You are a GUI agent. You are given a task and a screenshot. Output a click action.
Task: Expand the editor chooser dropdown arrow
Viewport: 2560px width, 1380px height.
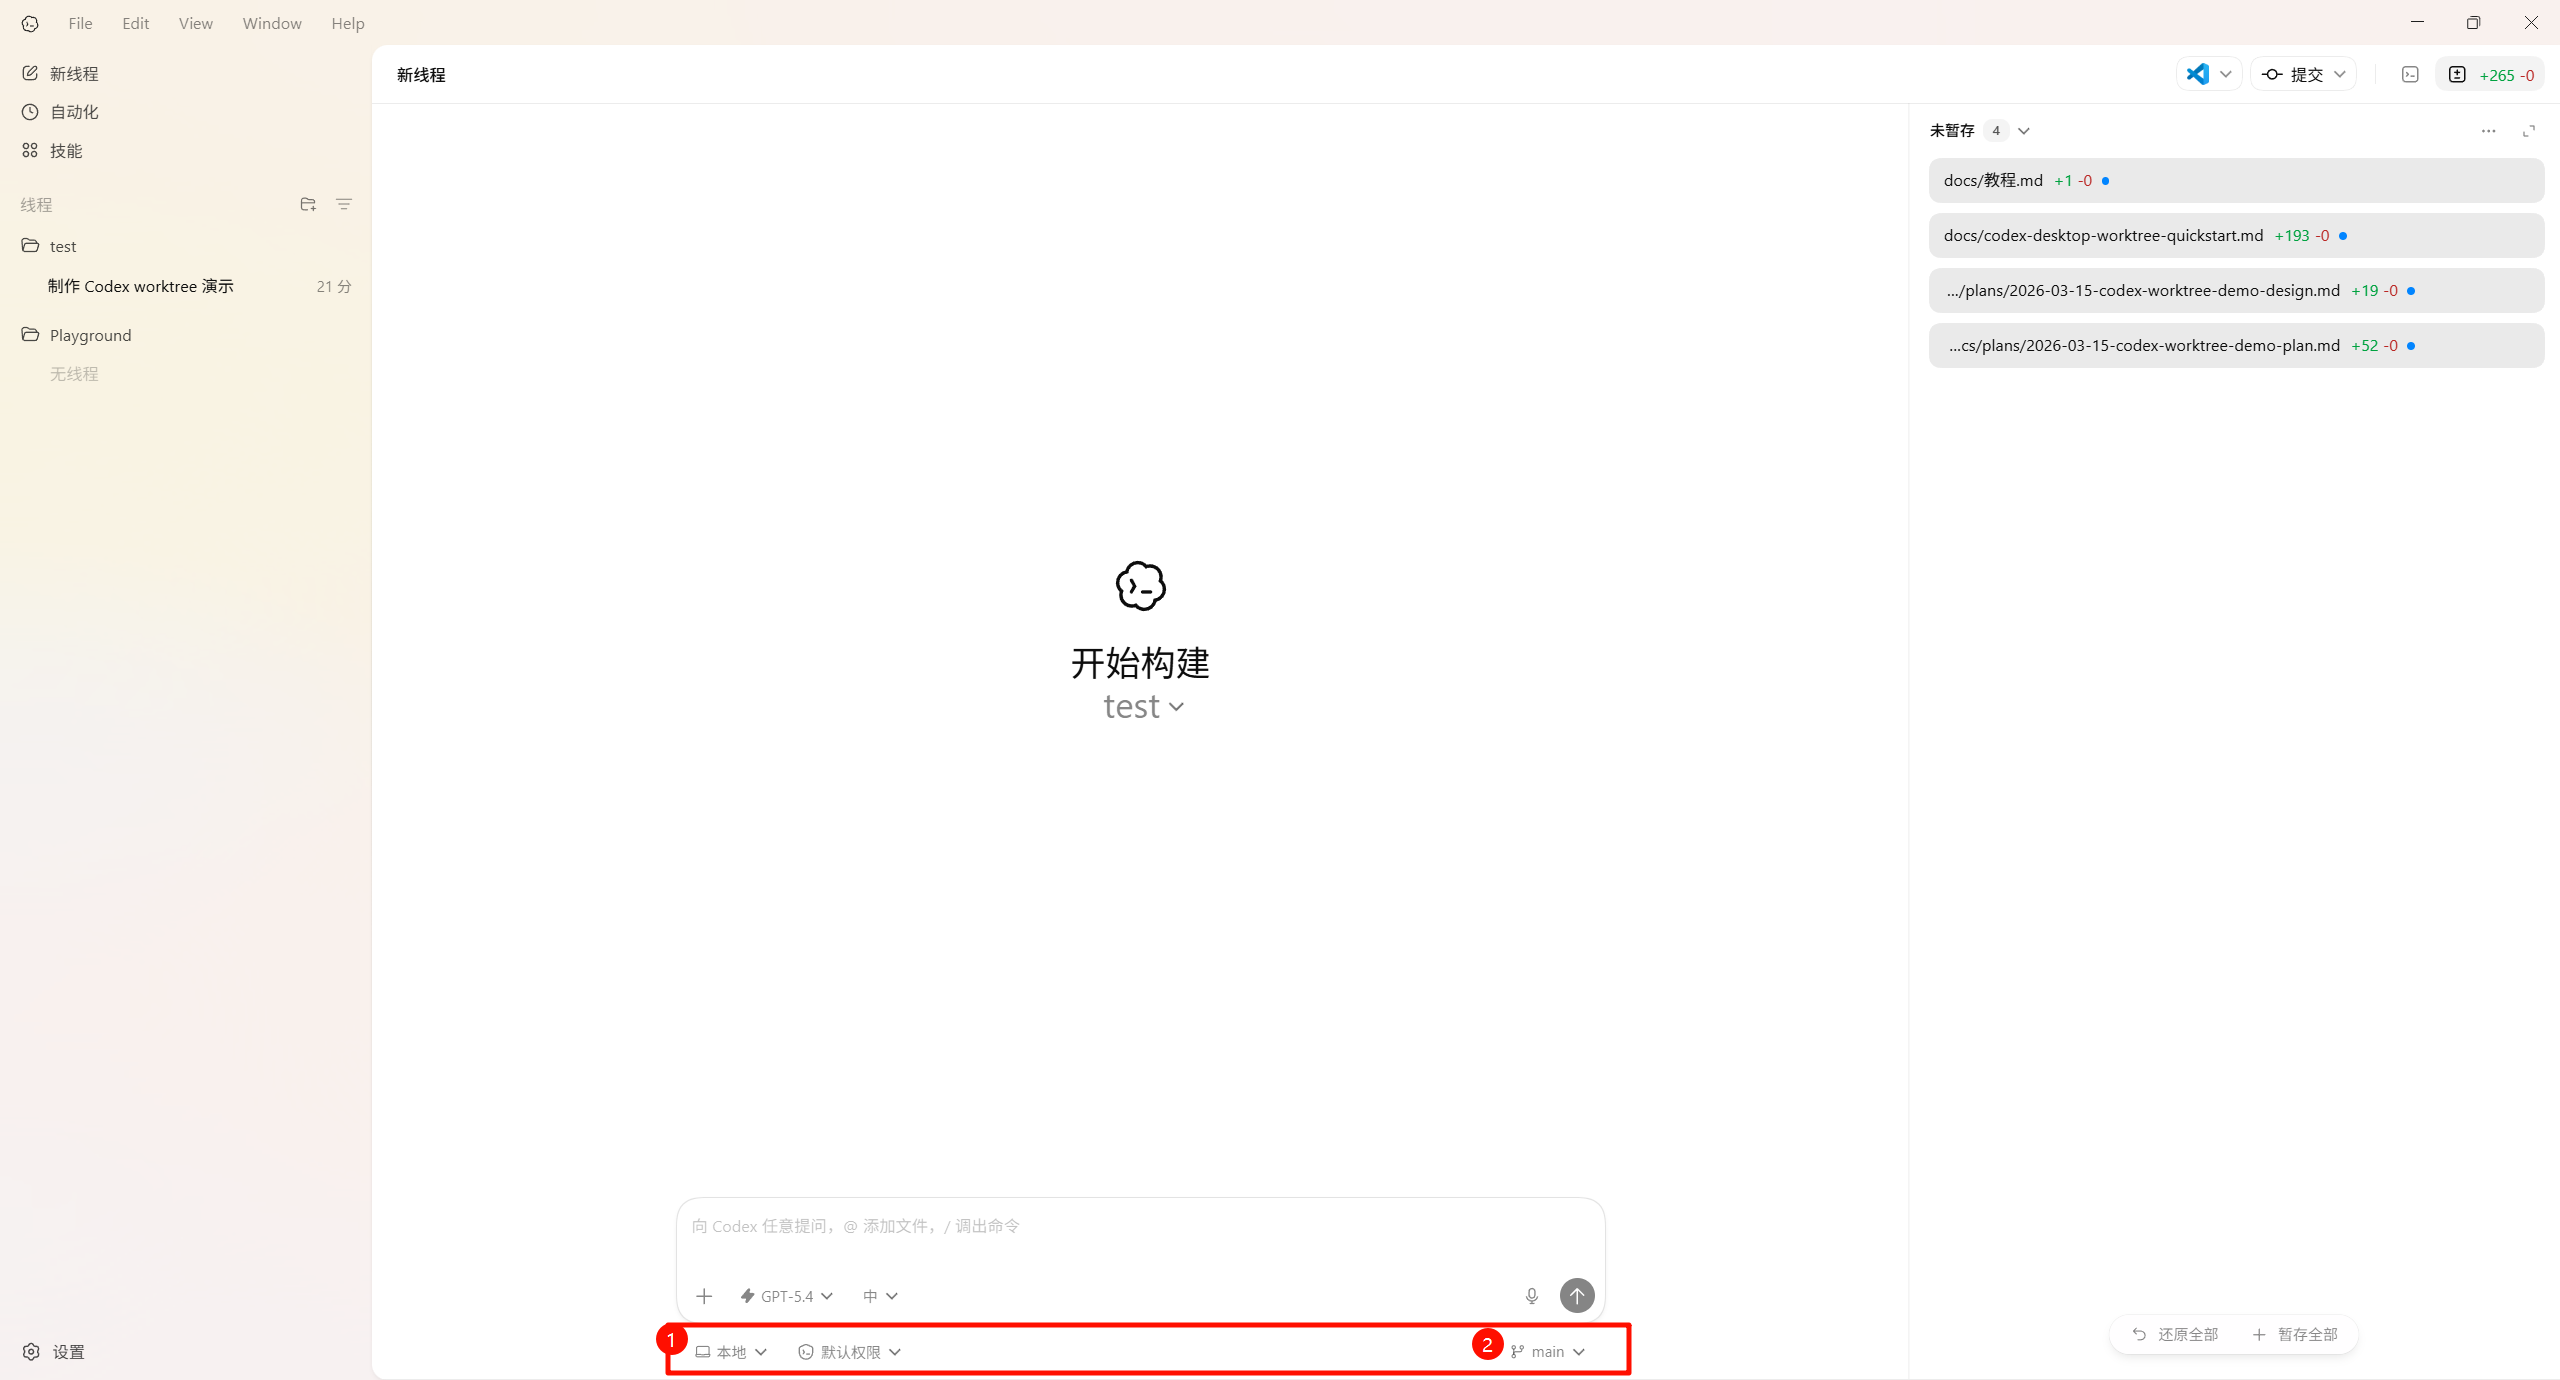[2226, 74]
